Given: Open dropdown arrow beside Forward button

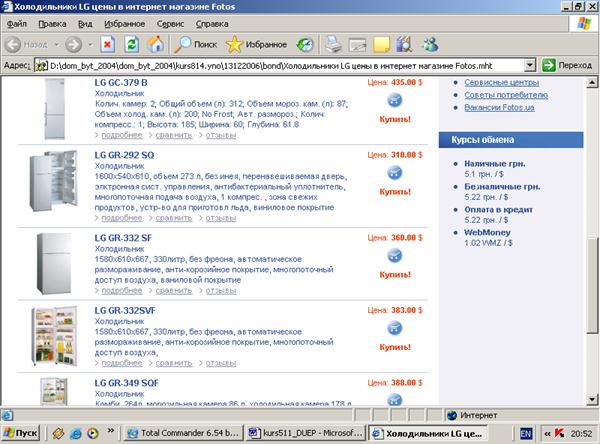Looking at the screenshot, I should [x=90, y=45].
